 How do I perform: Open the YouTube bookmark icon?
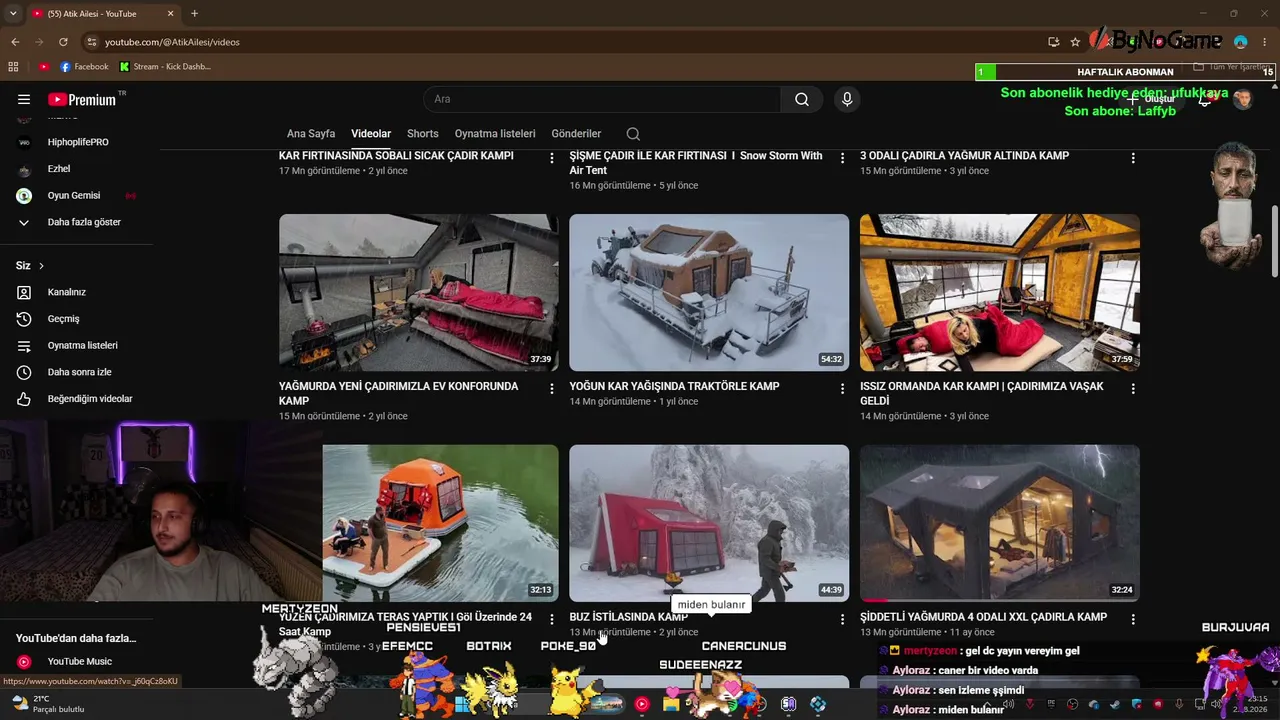(x=44, y=67)
